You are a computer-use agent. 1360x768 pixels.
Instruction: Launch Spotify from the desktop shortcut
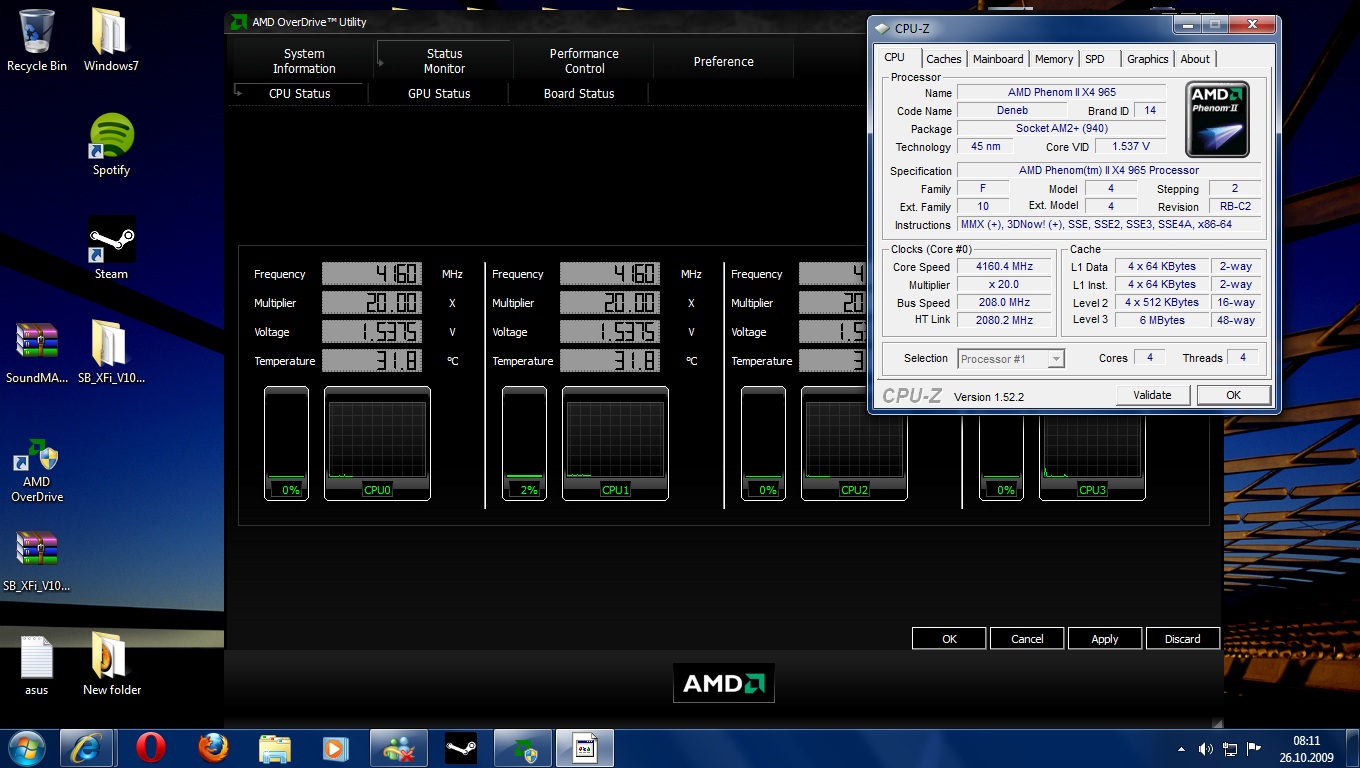[x=111, y=144]
